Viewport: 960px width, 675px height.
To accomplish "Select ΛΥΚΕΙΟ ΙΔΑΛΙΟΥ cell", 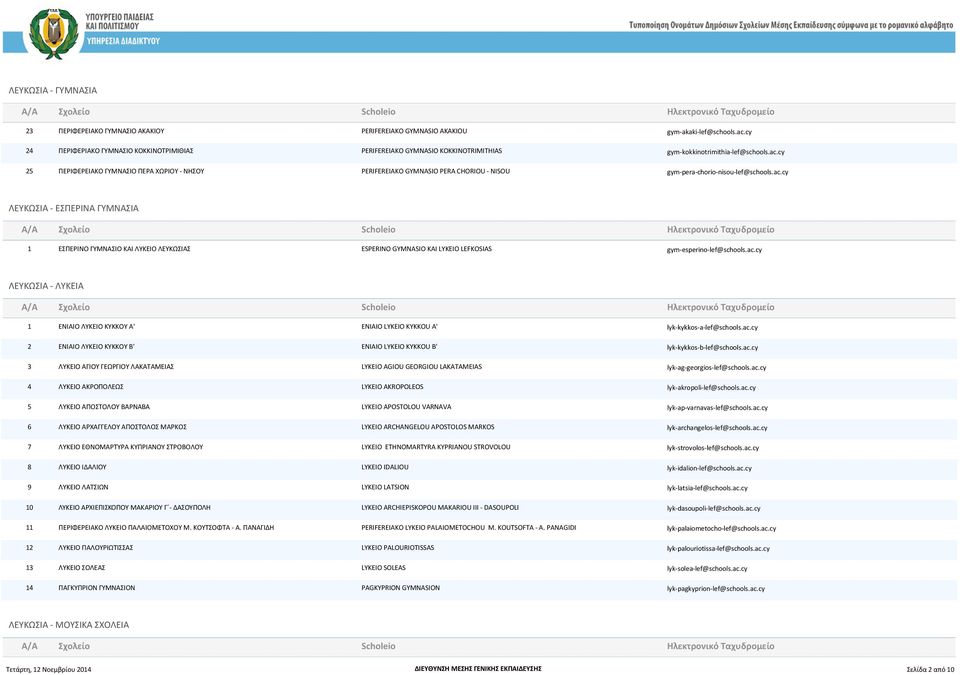I will click(82, 467).
